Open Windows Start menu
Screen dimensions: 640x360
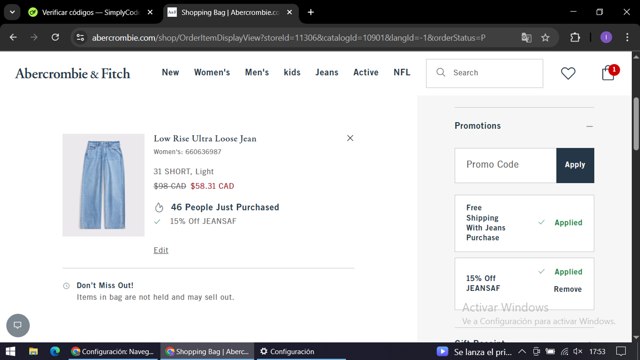[10, 351]
